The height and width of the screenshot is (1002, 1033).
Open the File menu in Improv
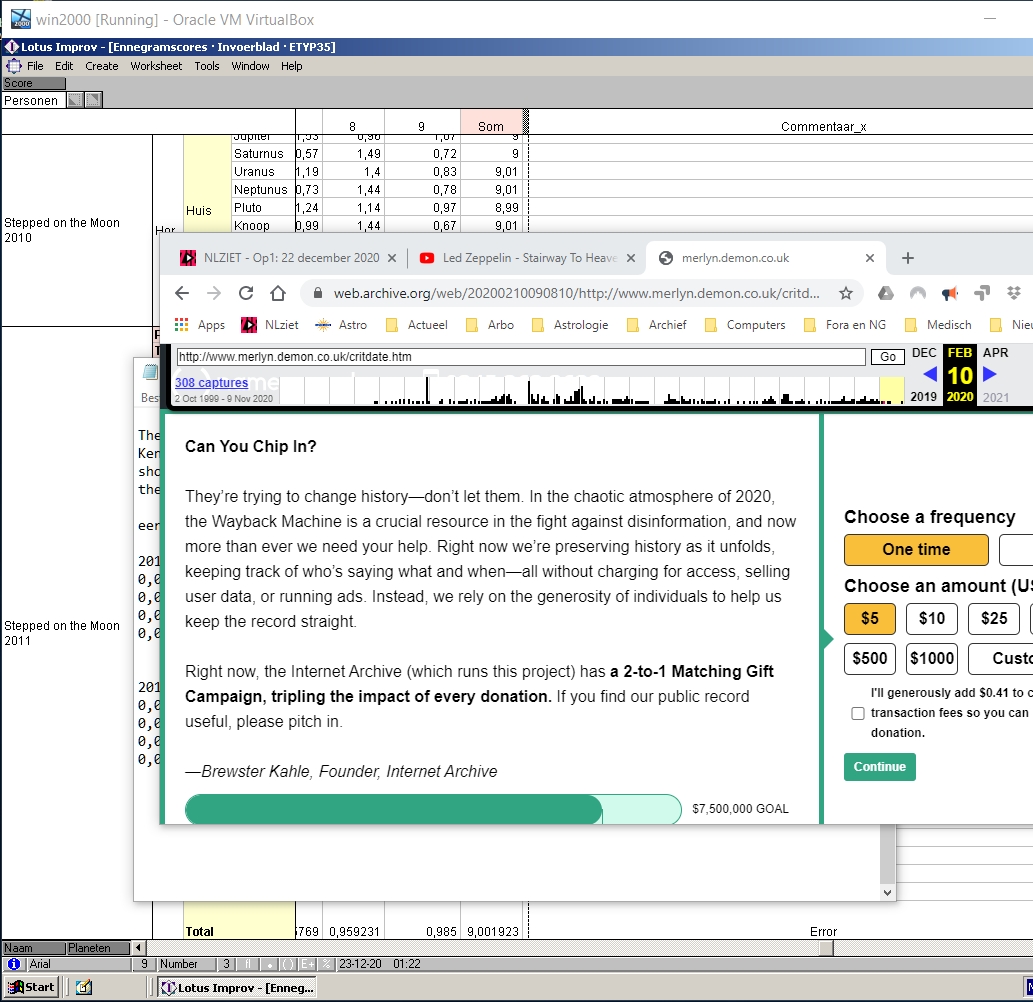35,66
